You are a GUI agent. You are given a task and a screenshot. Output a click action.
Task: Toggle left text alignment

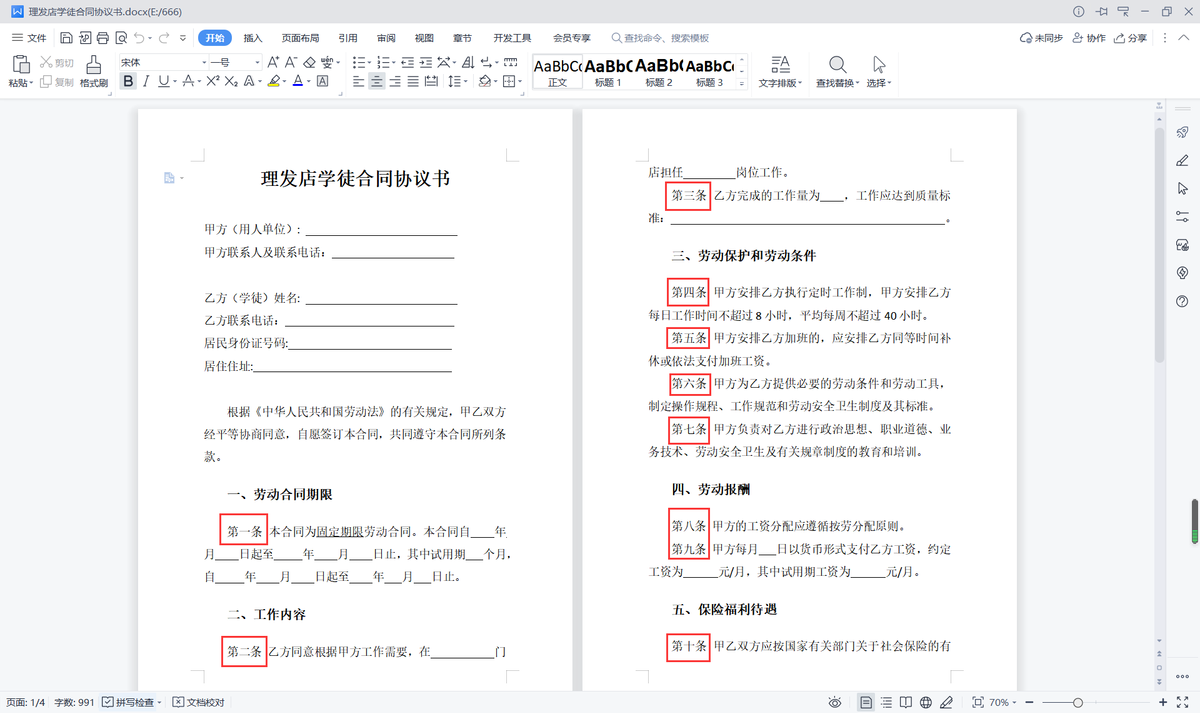coord(358,82)
